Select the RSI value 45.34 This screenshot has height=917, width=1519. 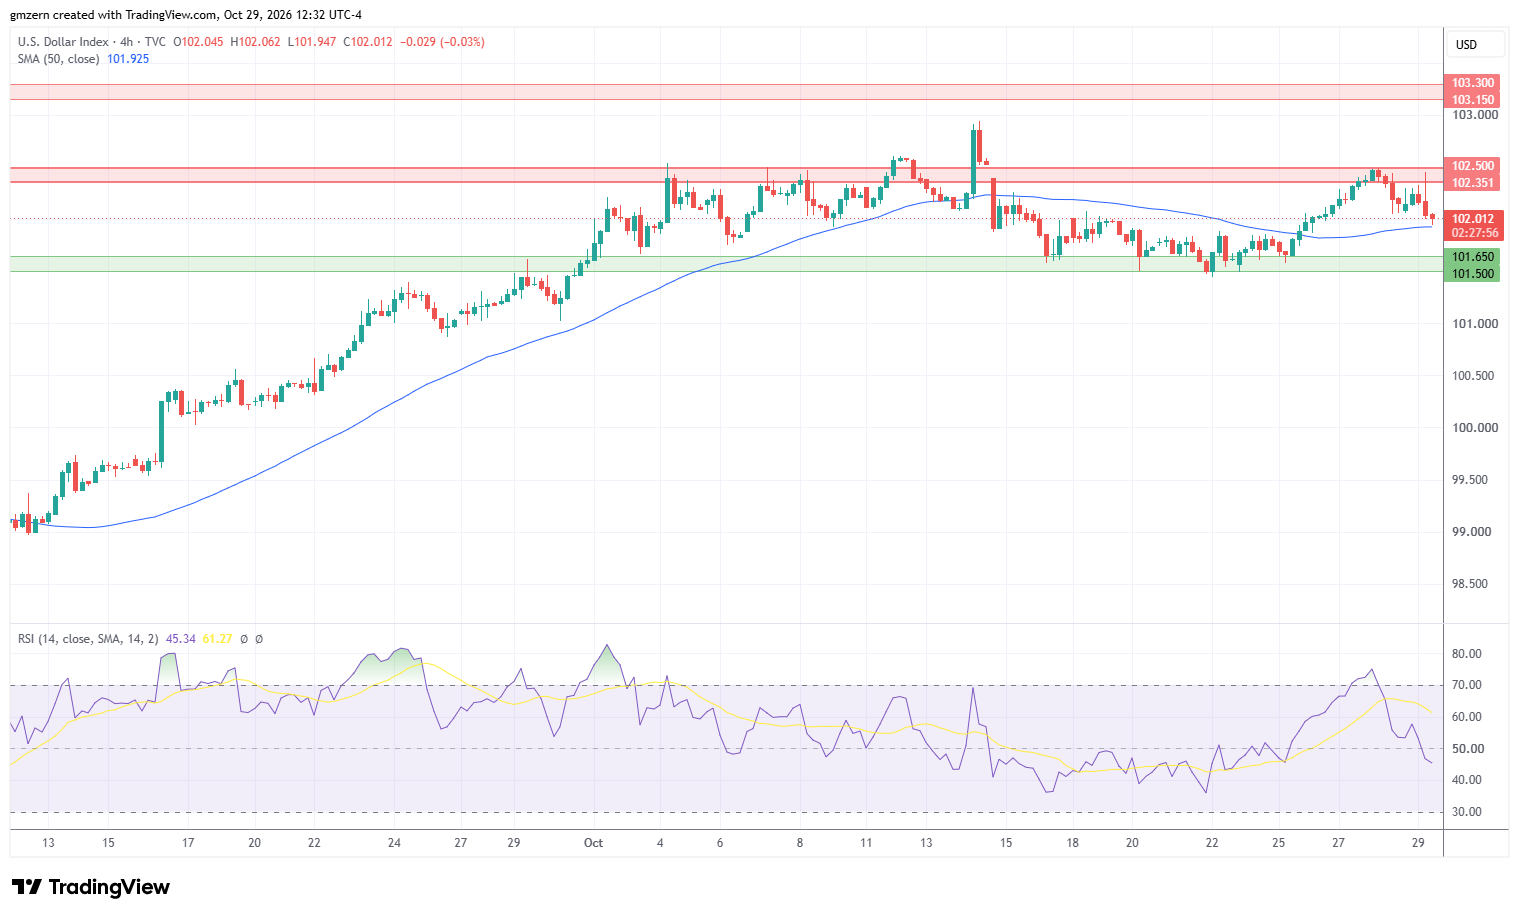180,639
